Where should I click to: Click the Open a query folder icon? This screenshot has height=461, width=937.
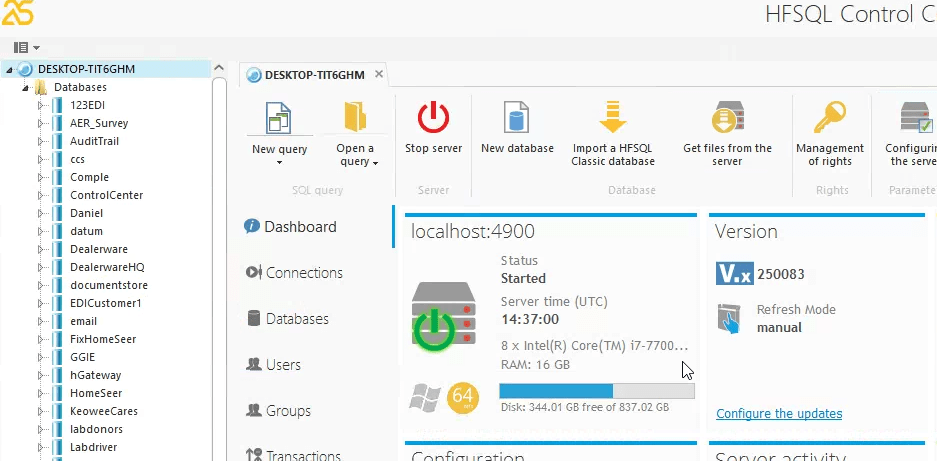point(355,119)
